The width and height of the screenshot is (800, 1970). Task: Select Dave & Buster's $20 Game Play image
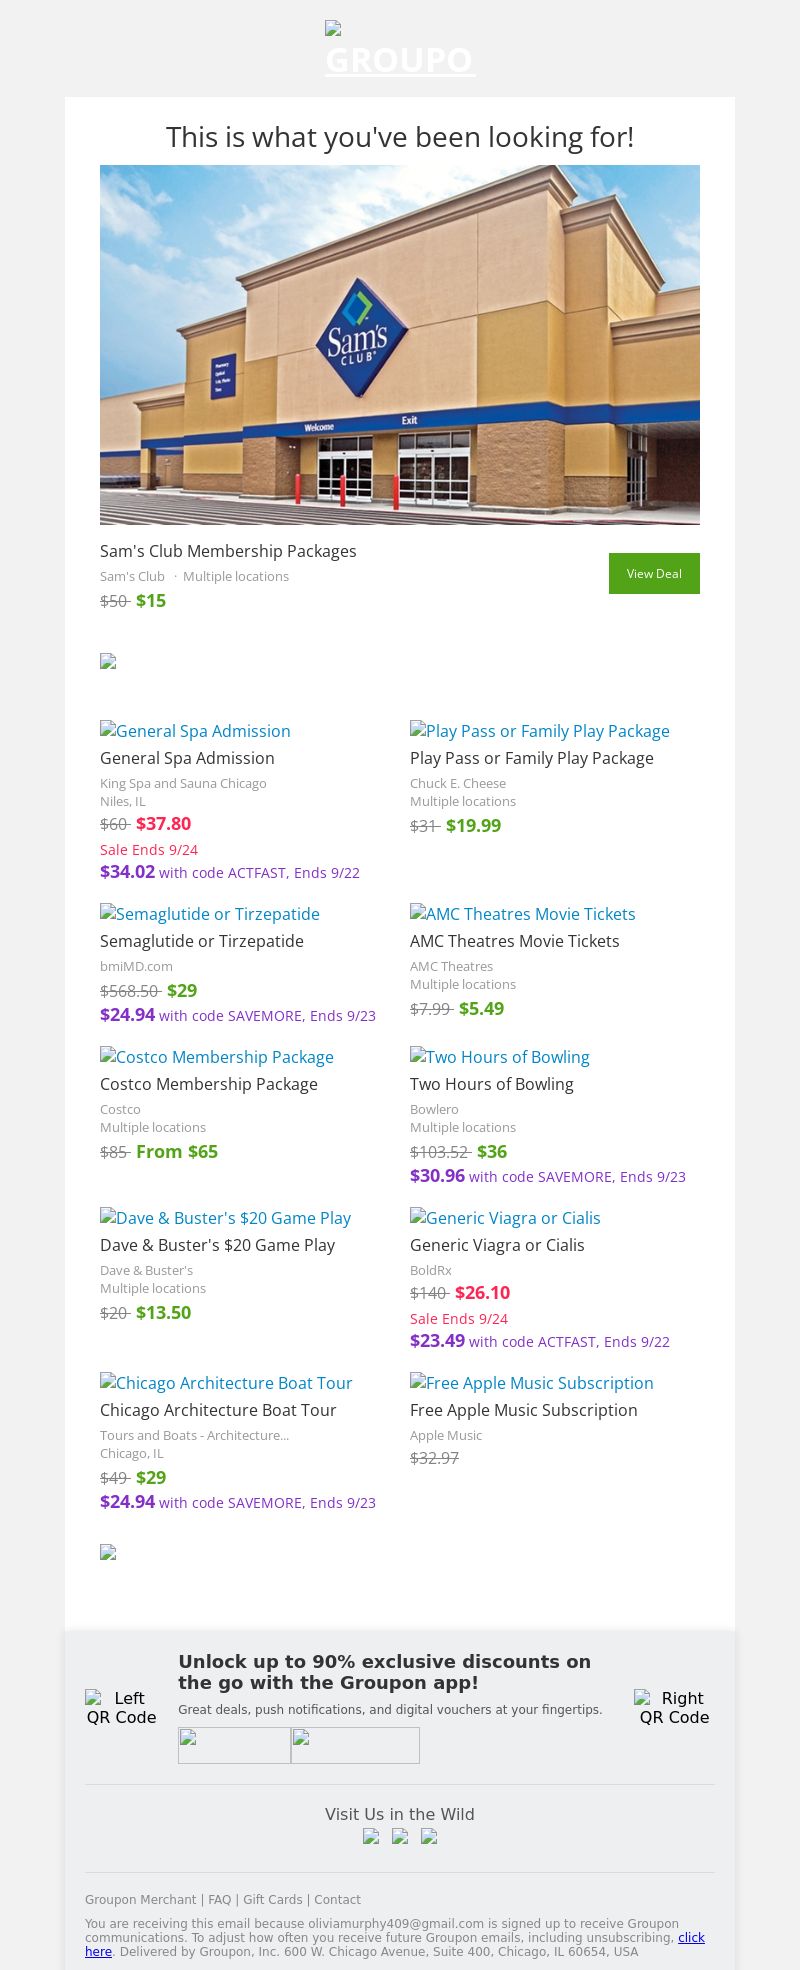point(226,1218)
